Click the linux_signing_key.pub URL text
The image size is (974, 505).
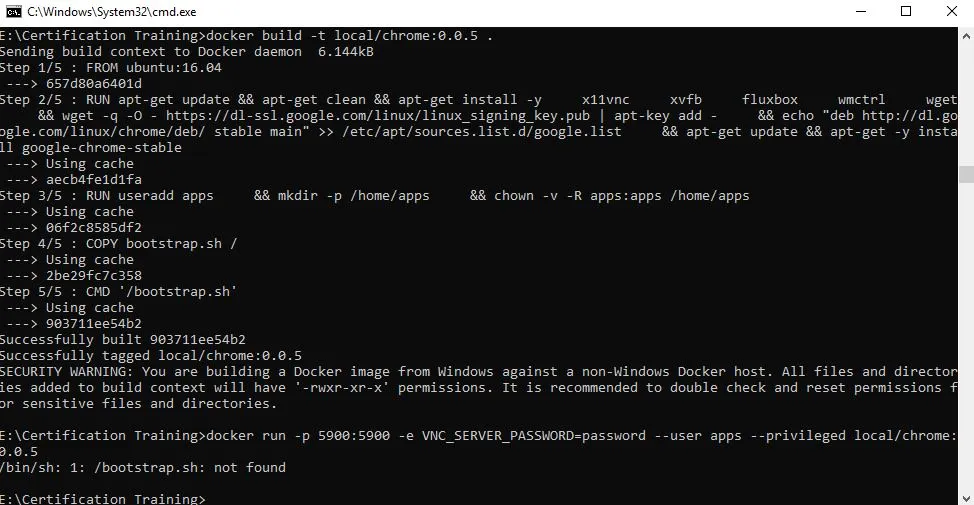click(x=378, y=116)
